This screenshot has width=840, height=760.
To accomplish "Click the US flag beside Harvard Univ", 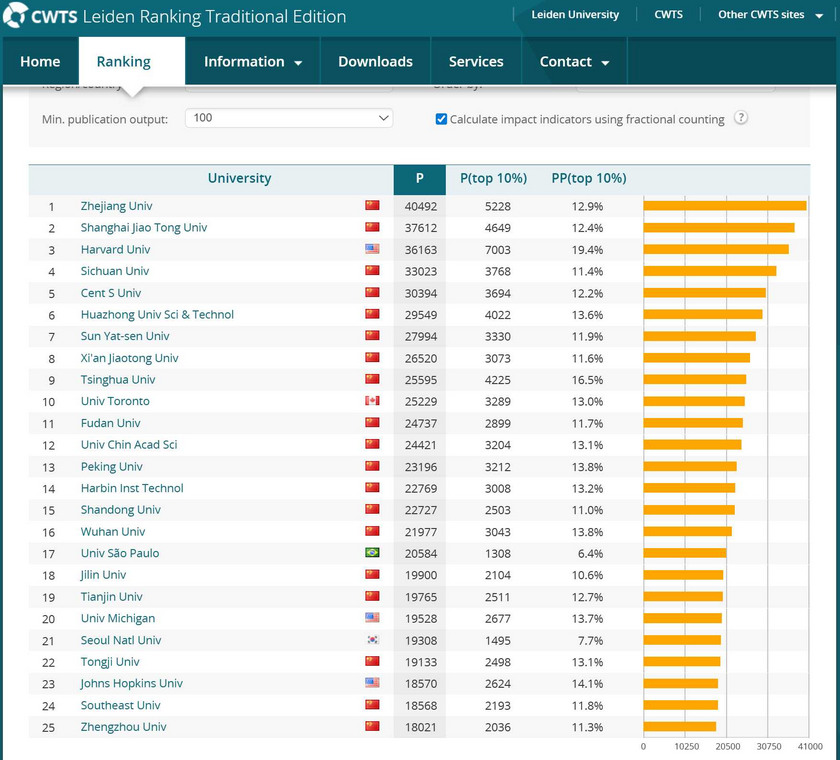I will click(372, 249).
